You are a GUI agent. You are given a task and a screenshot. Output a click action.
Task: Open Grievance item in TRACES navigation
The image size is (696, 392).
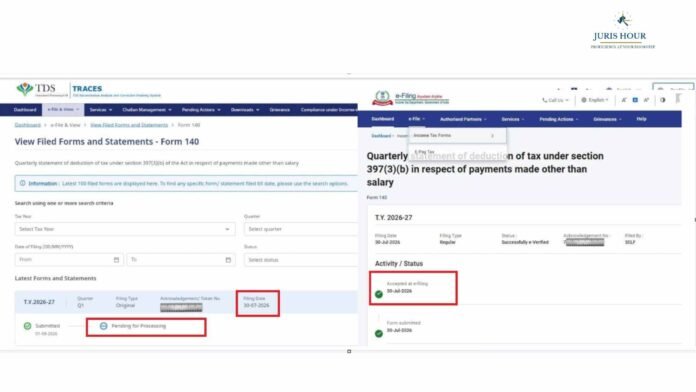[280, 110]
